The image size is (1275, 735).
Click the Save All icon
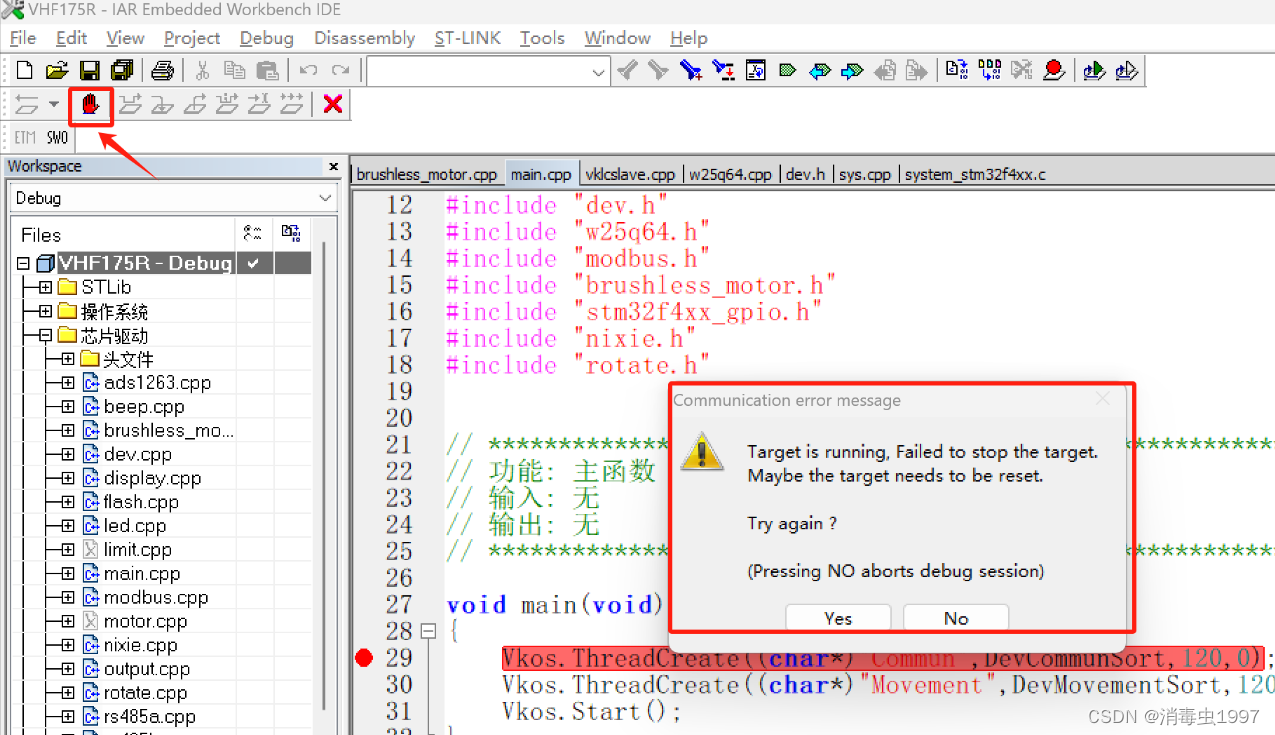pos(122,70)
